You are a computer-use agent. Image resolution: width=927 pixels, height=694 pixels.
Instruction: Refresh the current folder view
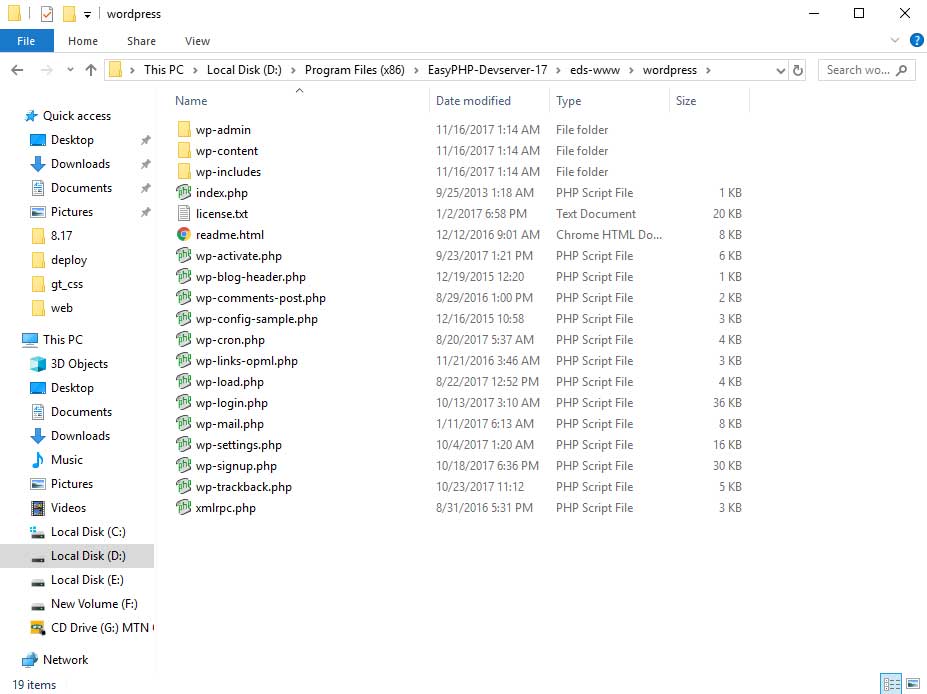click(798, 70)
